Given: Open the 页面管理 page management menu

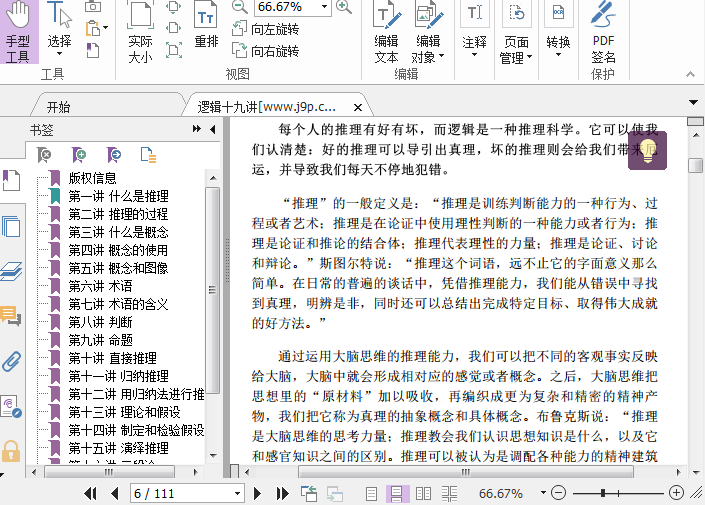Looking at the screenshot, I should 516,31.
